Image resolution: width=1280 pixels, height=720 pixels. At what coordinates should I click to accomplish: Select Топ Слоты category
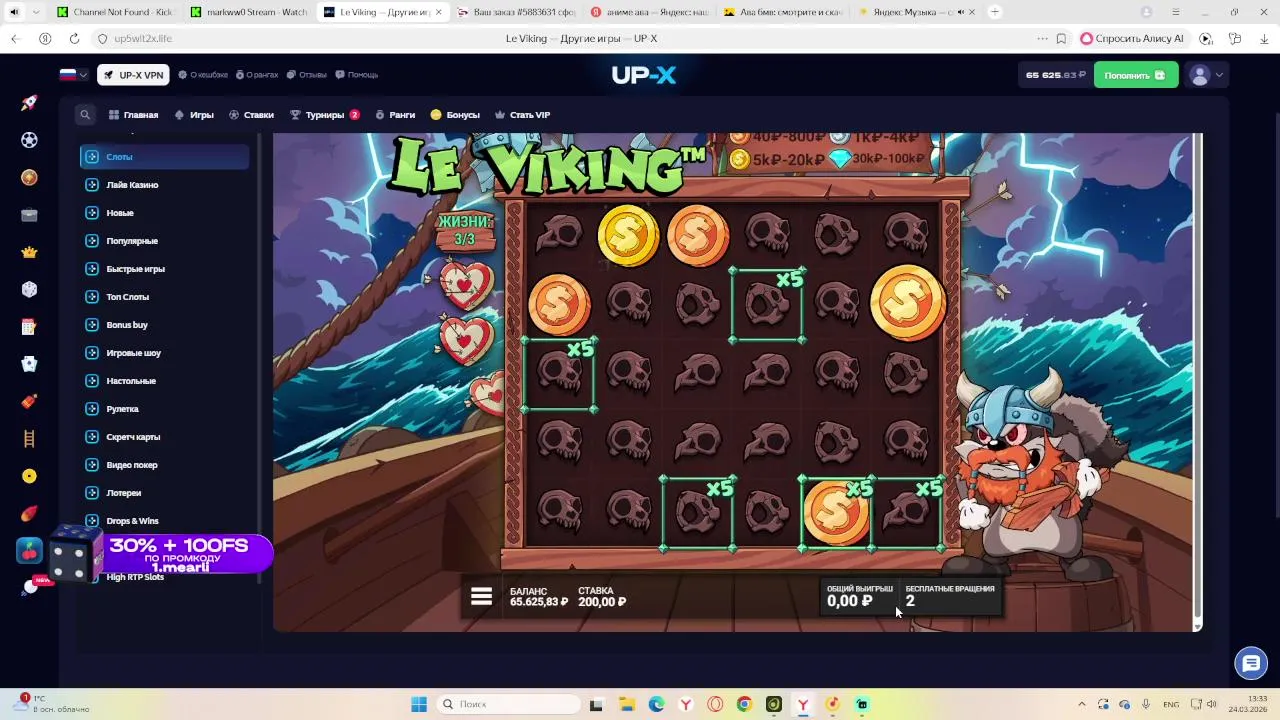point(165,297)
